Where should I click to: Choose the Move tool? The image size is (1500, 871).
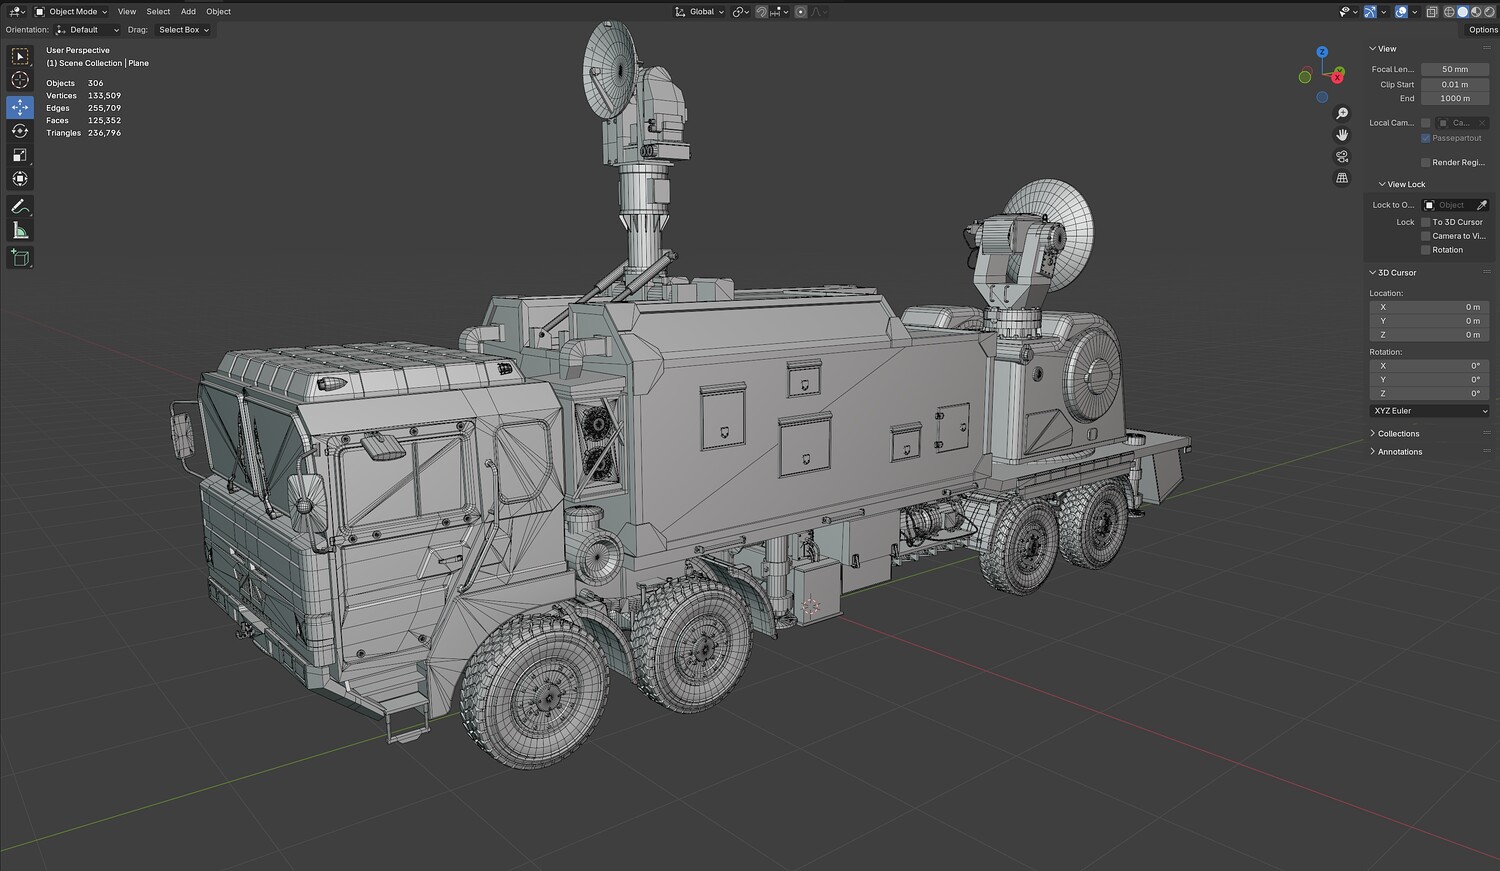[x=20, y=107]
